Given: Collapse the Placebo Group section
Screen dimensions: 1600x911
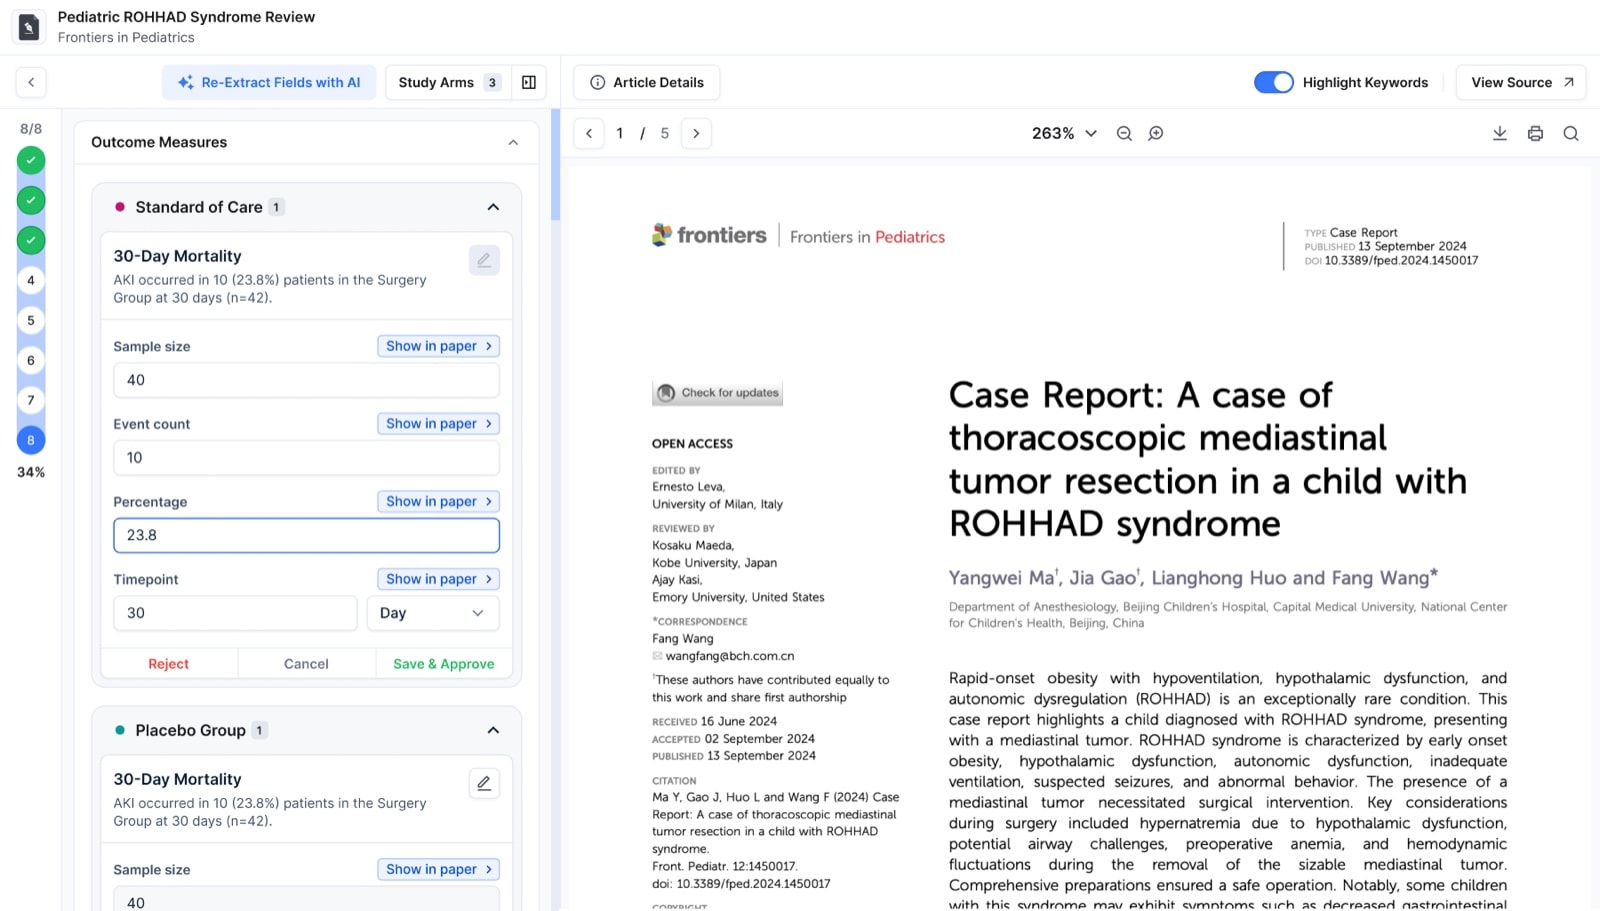Looking at the screenshot, I should 493,730.
